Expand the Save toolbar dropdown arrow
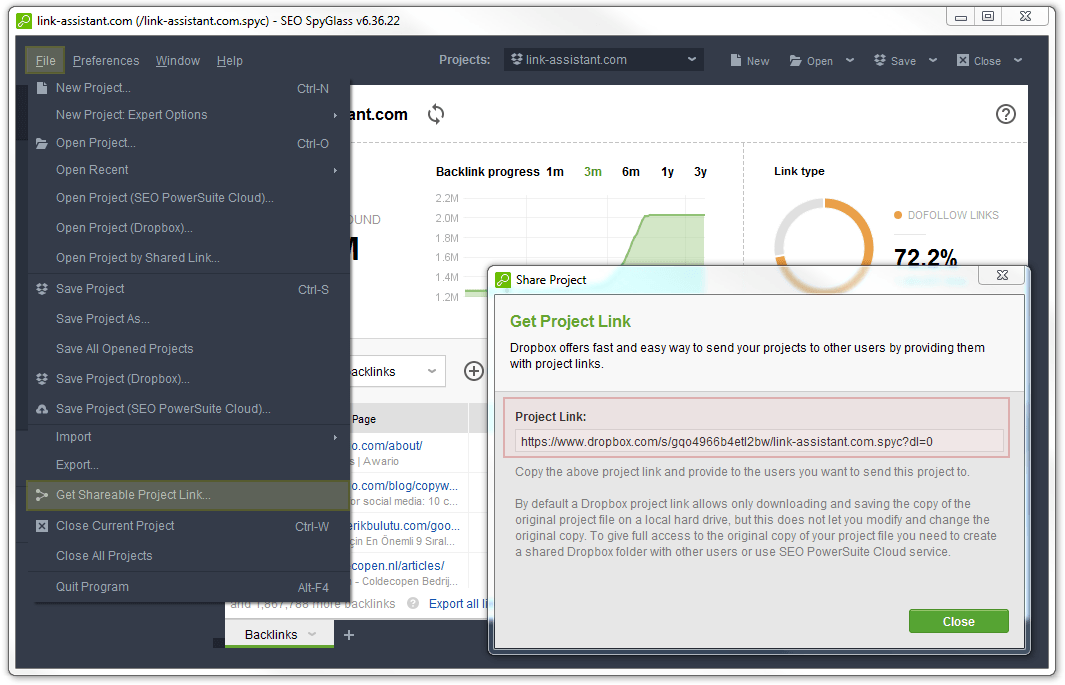Image resolution: width=1065 pixels, height=685 pixels. click(933, 60)
